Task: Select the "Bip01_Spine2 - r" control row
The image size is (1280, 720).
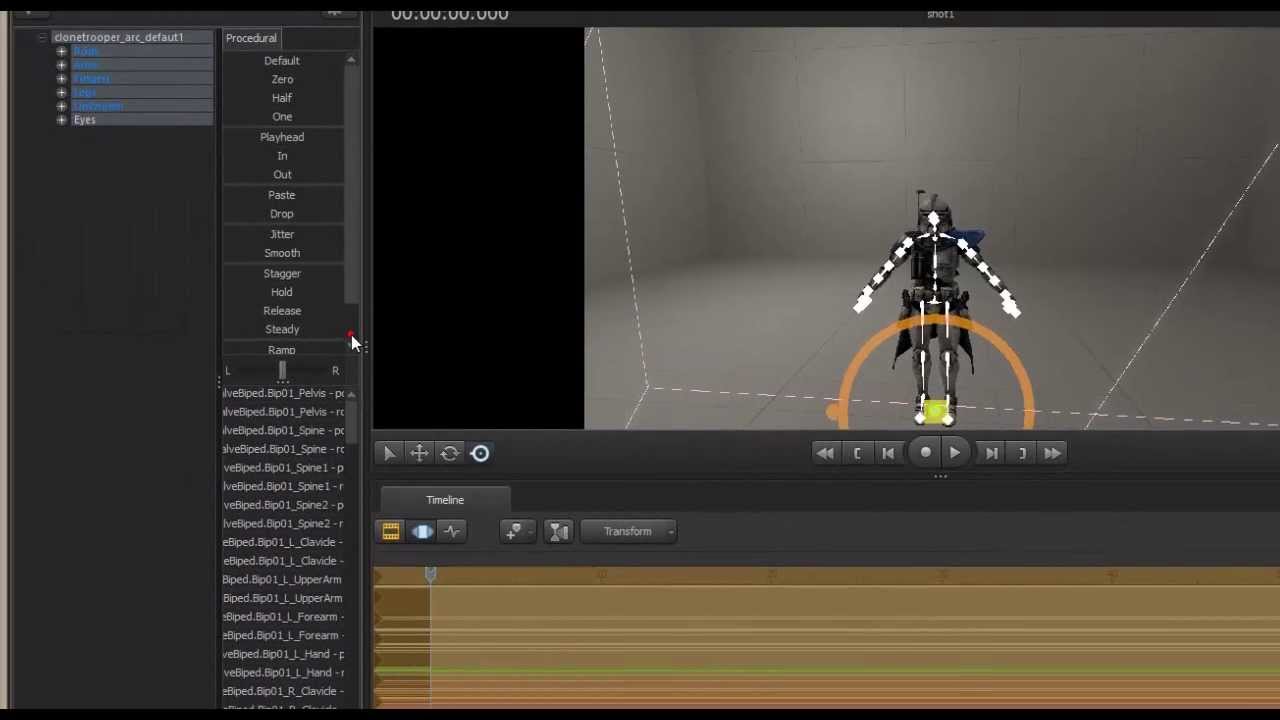Action: pos(284,524)
